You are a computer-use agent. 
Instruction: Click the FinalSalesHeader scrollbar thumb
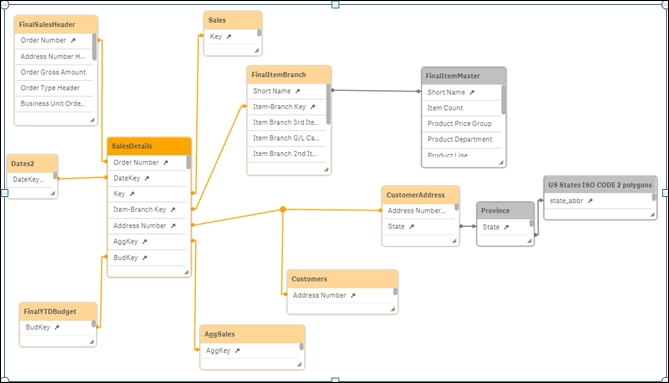click(94, 47)
